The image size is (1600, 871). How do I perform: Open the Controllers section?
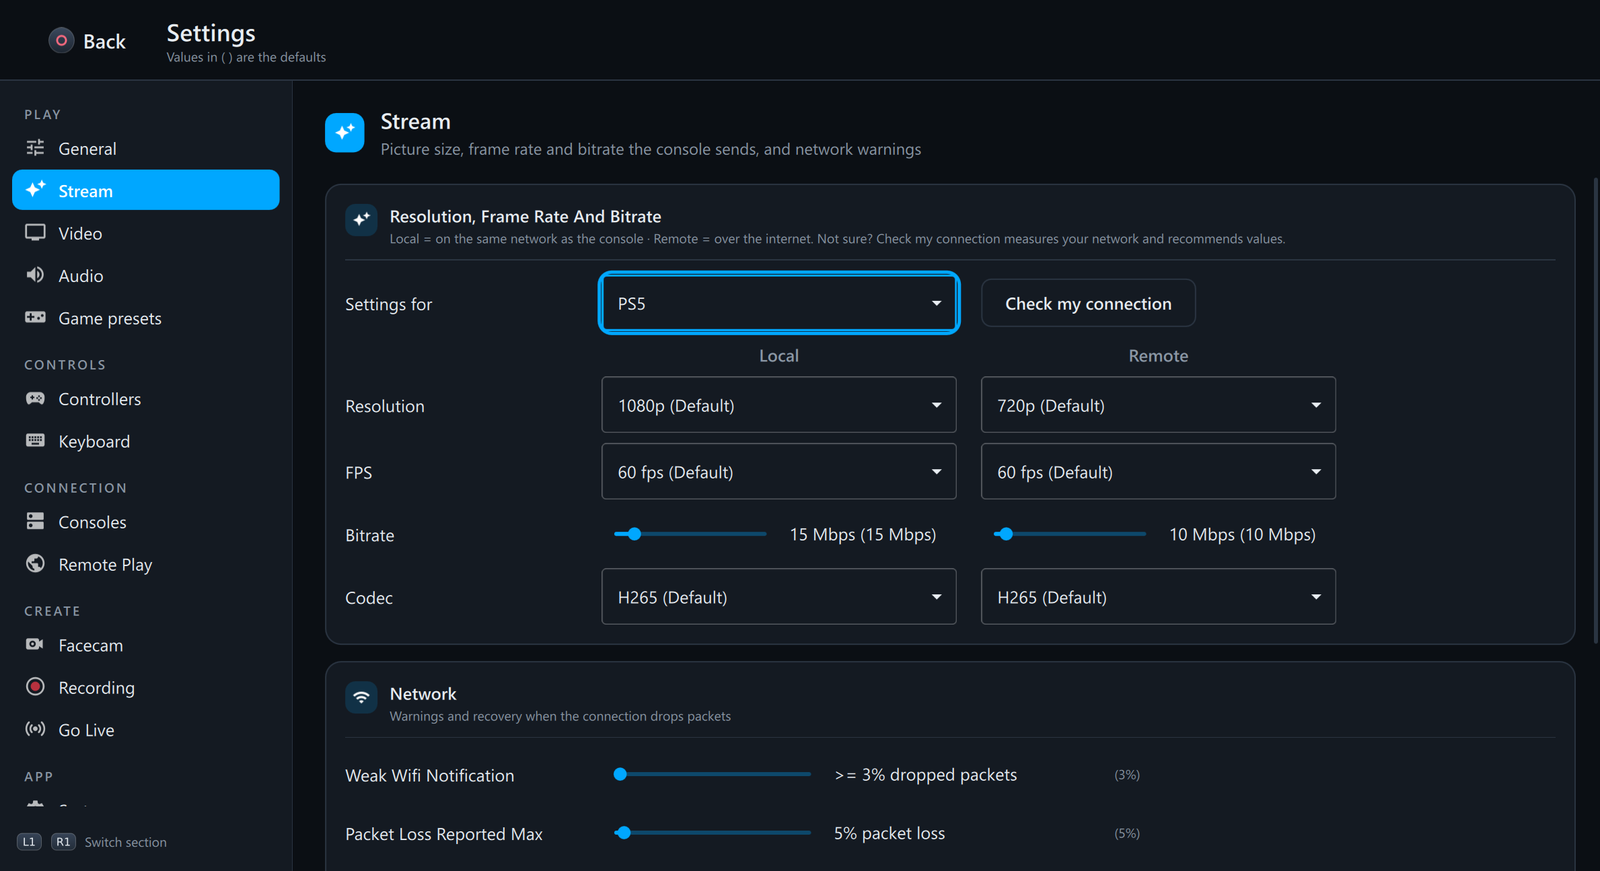[x=146, y=399]
